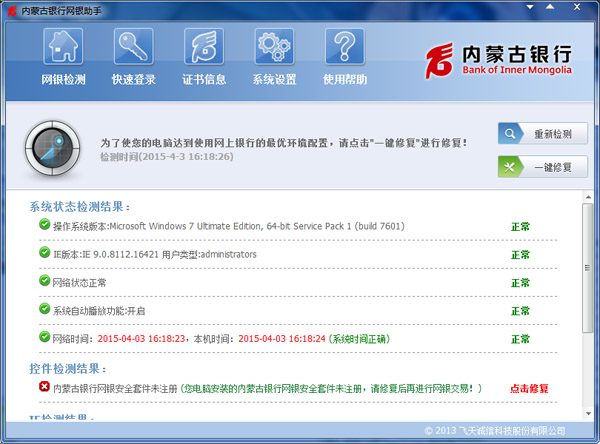Open the 快速登录 key icon

point(134,46)
